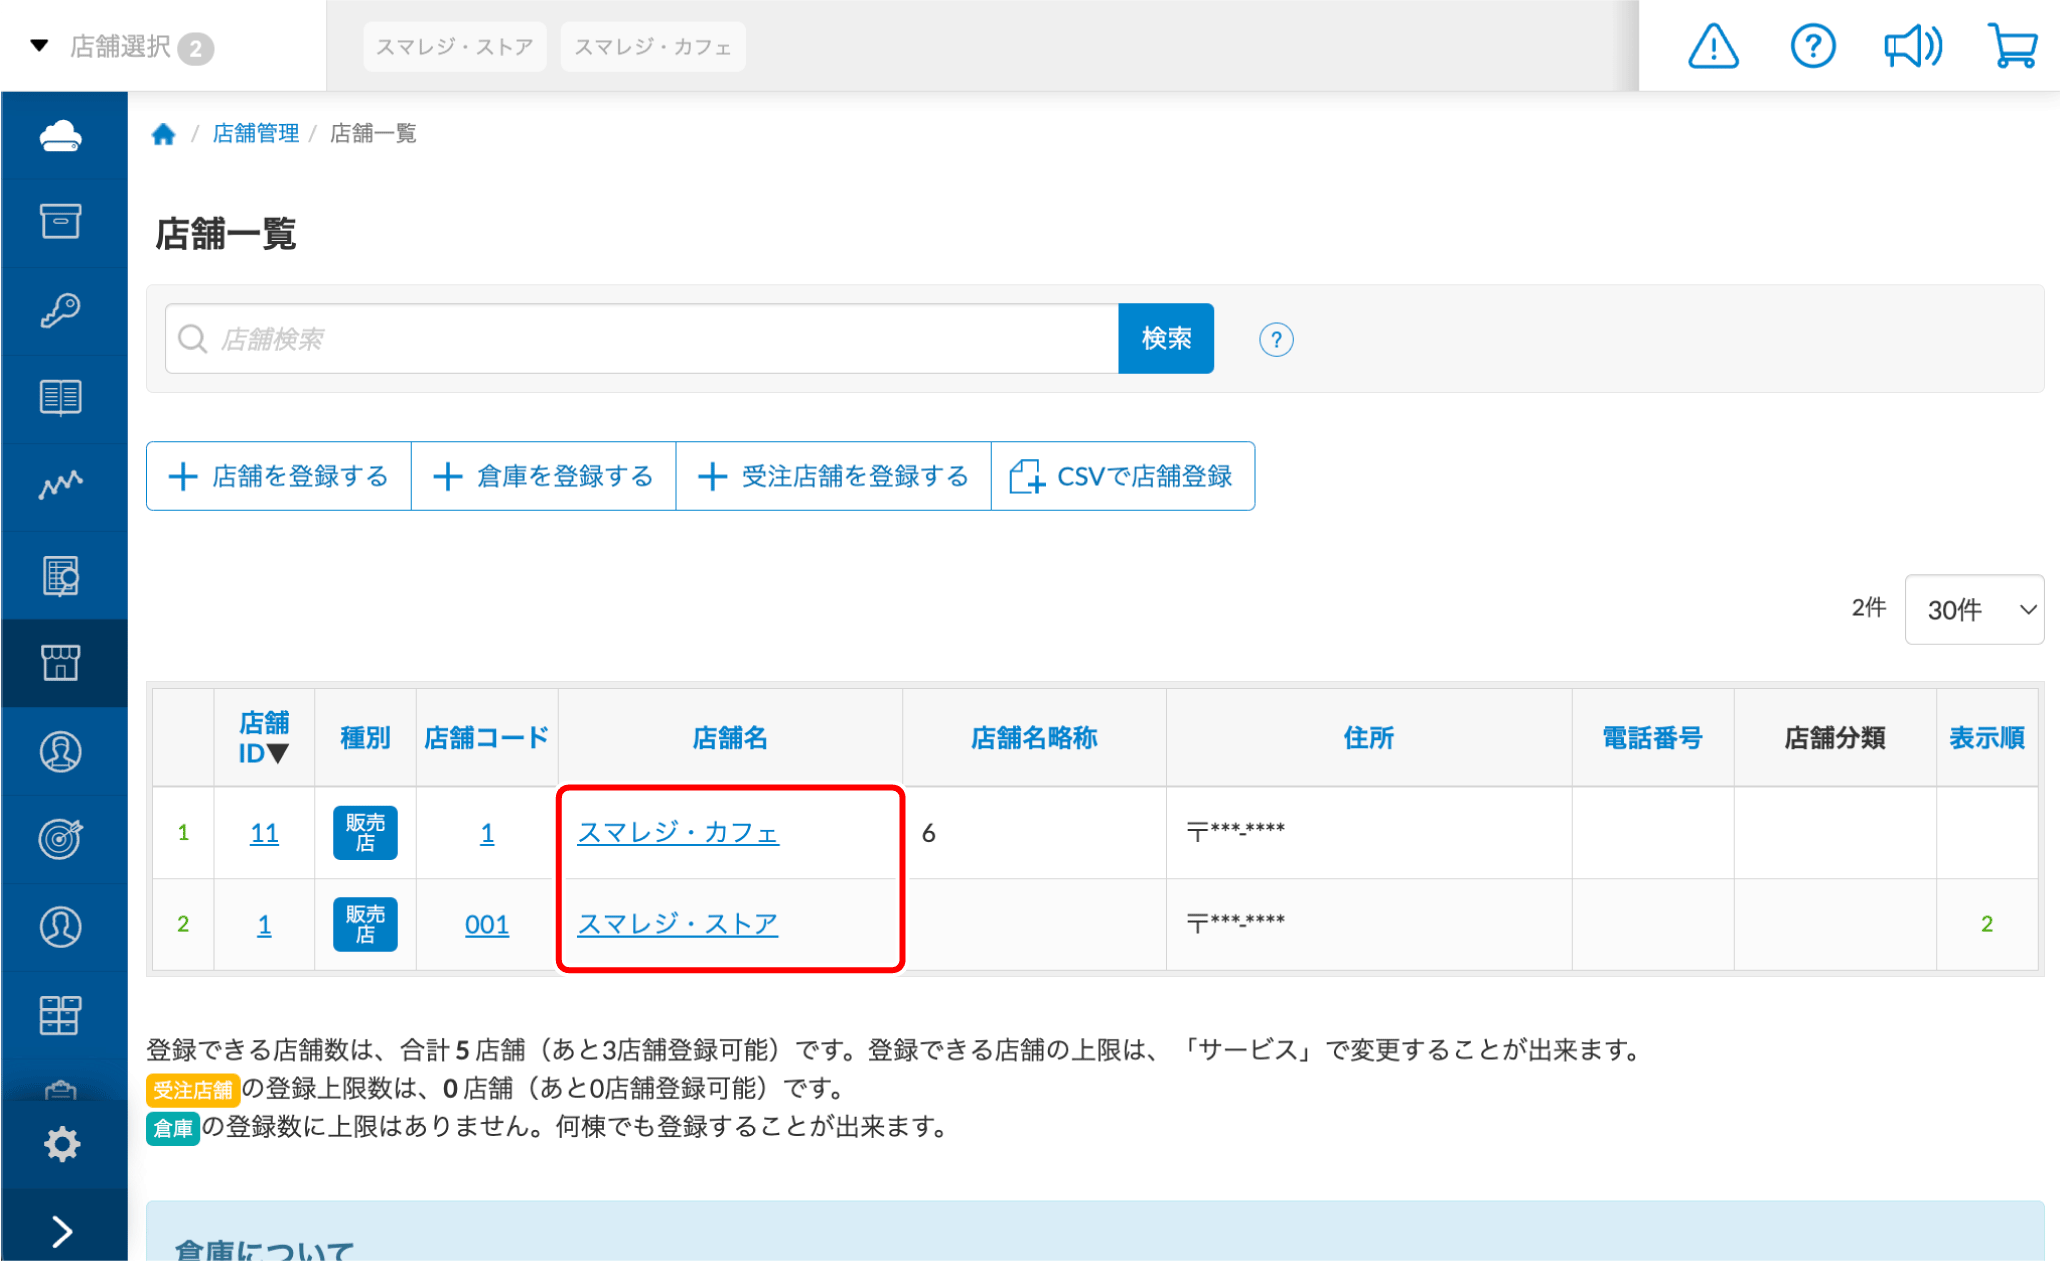Screen dimensions: 2060x1261
Task: Open the sales graph icon in sidebar
Action: tap(61, 485)
